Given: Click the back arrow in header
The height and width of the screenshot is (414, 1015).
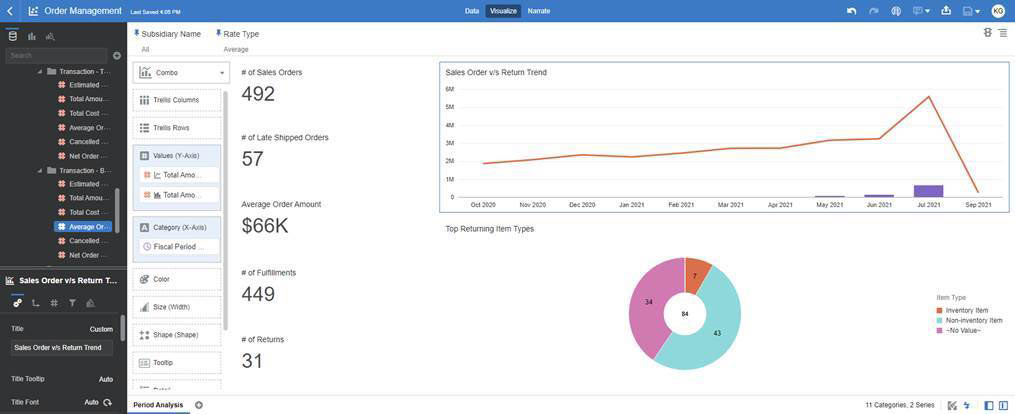Looking at the screenshot, I should [x=10, y=11].
